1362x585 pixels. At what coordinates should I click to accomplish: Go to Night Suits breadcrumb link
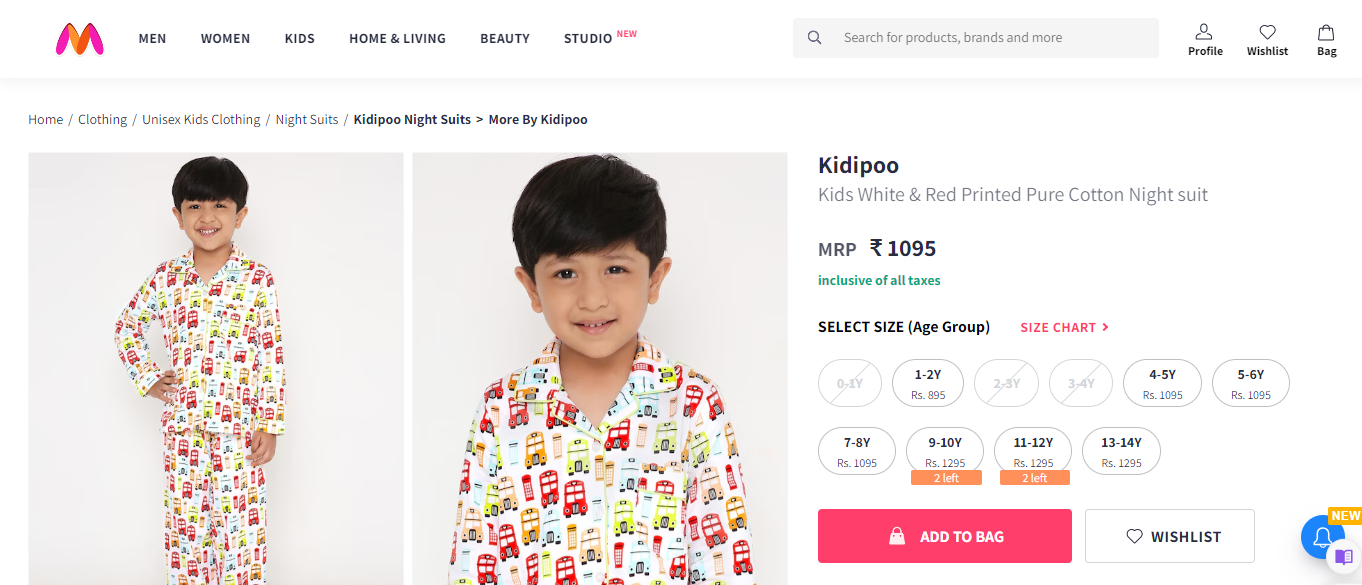(x=307, y=119)
